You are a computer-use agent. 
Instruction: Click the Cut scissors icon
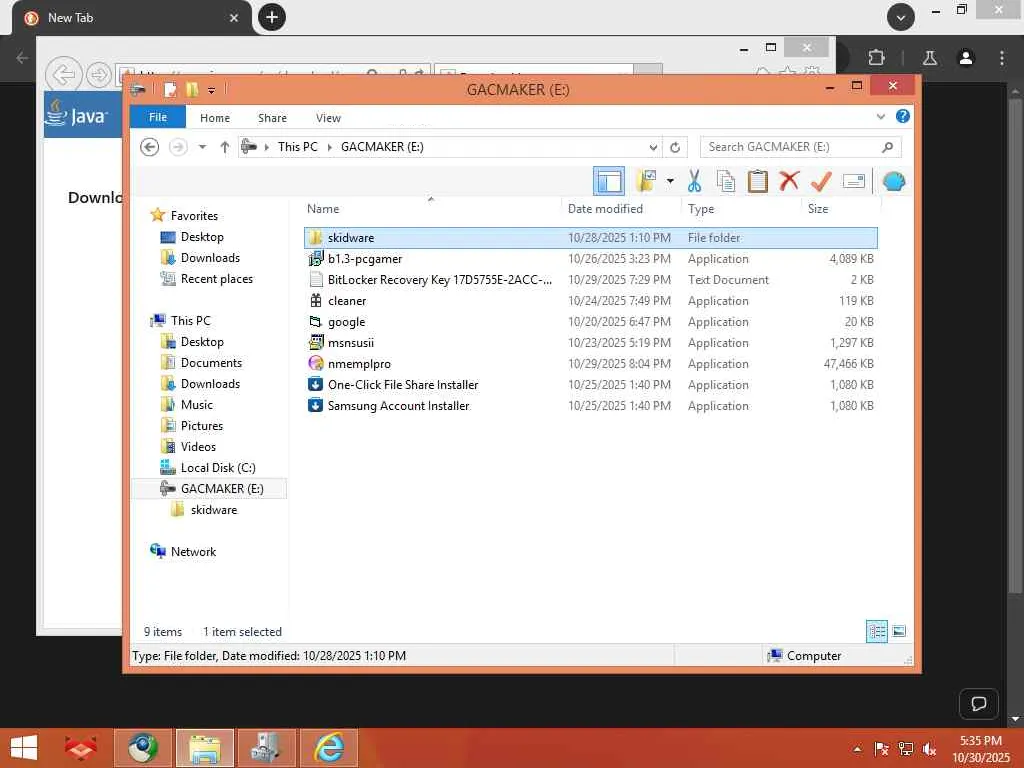click(x=694, y=181)
